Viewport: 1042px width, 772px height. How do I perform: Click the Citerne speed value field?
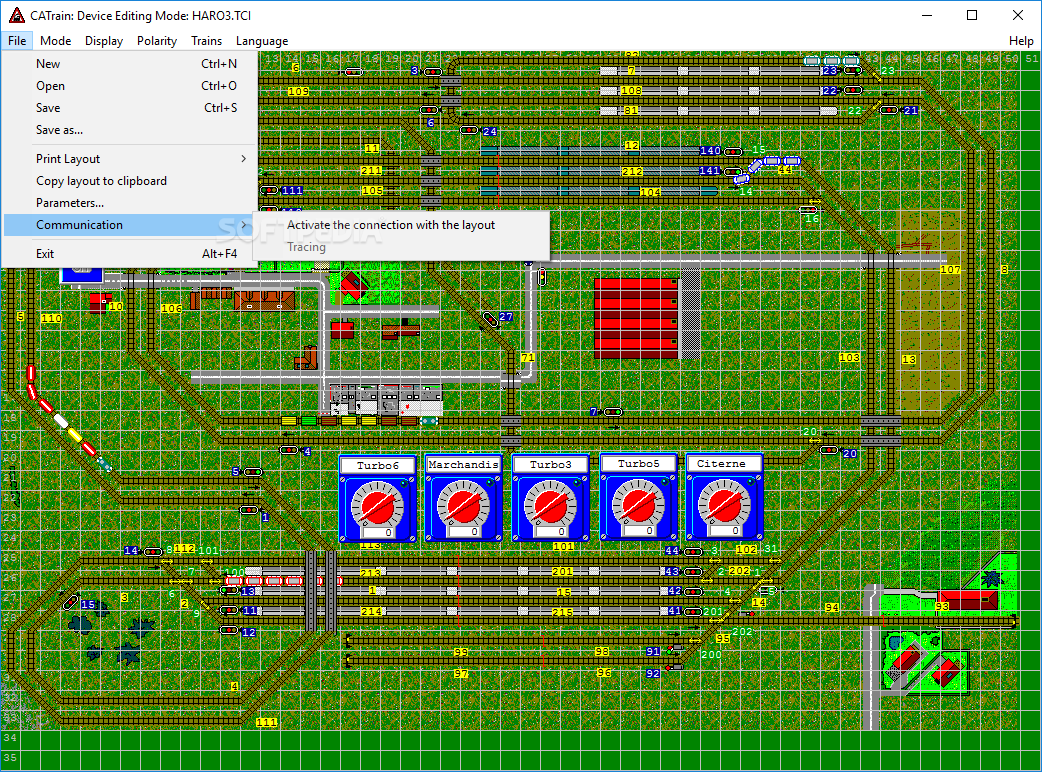724,530
